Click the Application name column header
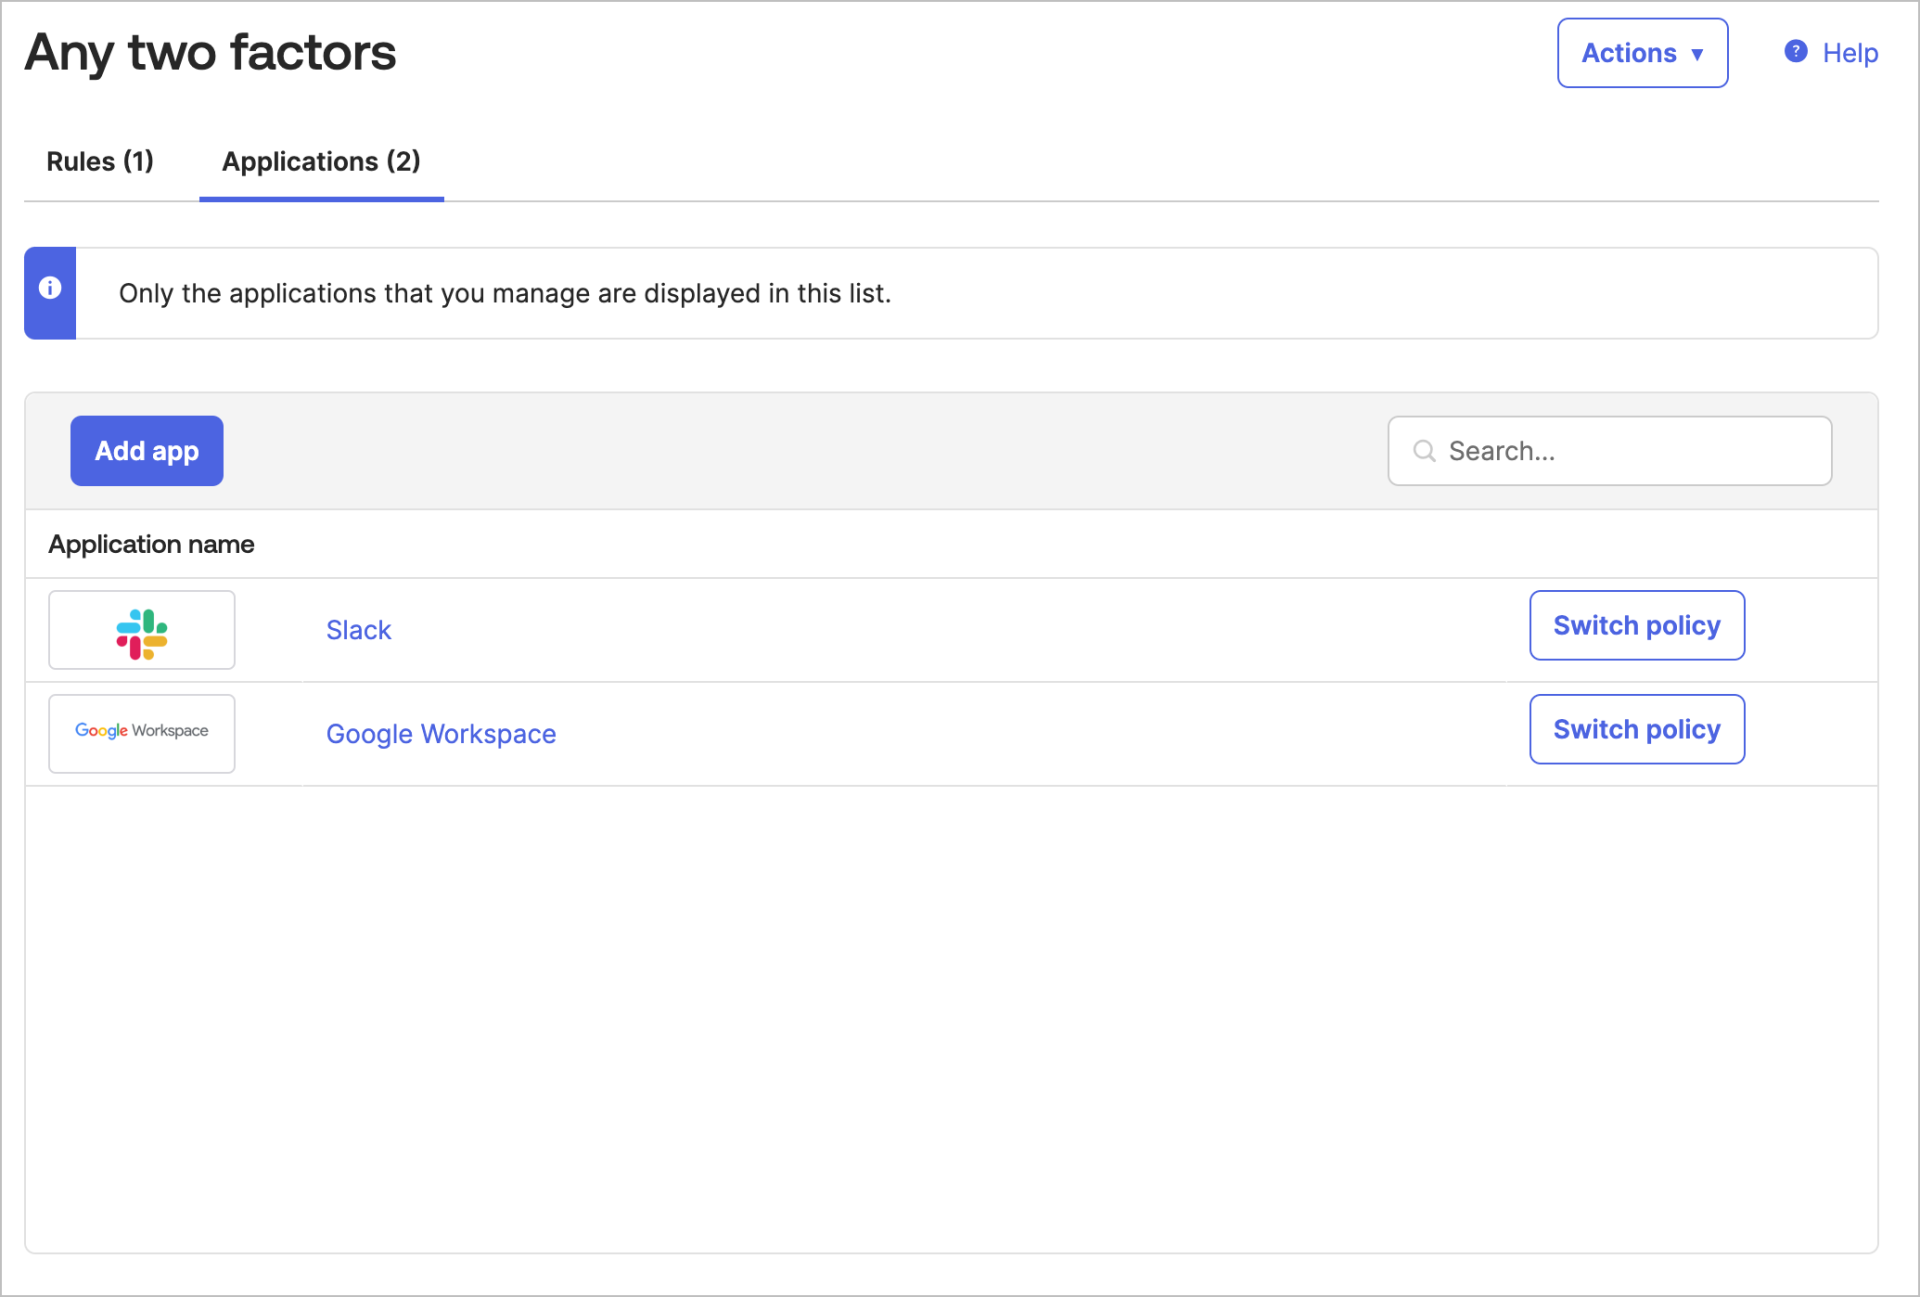Screen dimensions: 1920x1297 pyautogui.click(x=150, y=543)
